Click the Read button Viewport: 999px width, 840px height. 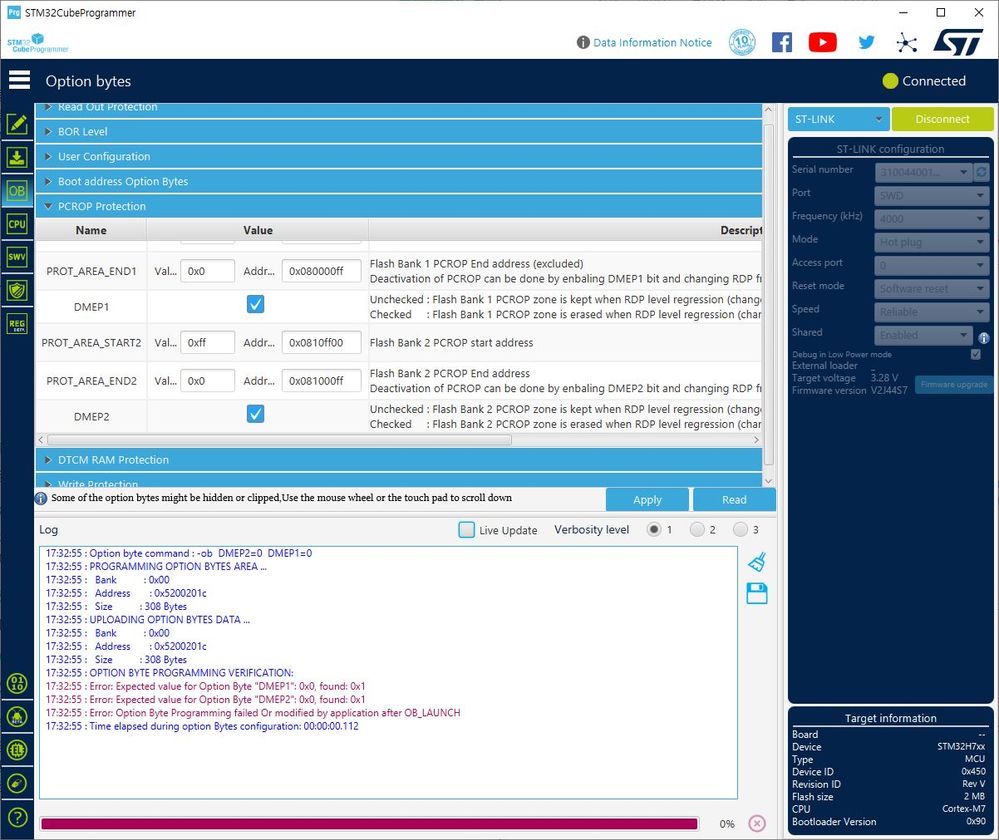click(734, 500)
